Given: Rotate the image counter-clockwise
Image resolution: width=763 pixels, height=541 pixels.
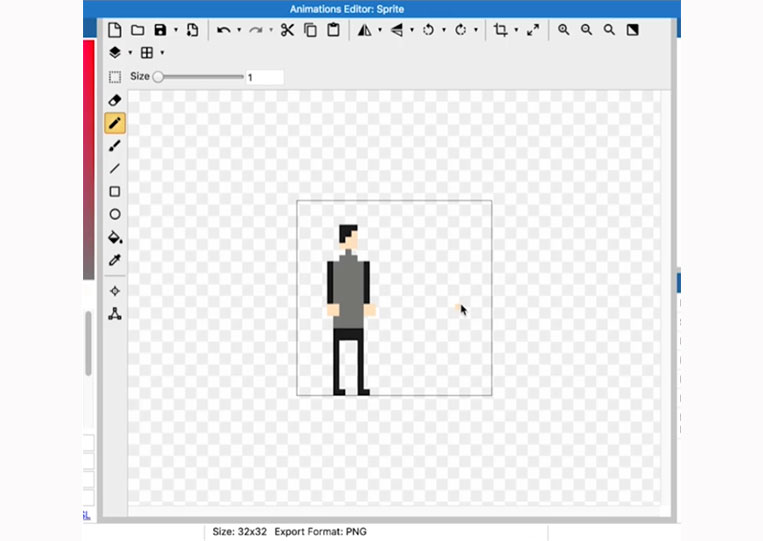Looking at the screenshot, I should [x=428, y=30].
